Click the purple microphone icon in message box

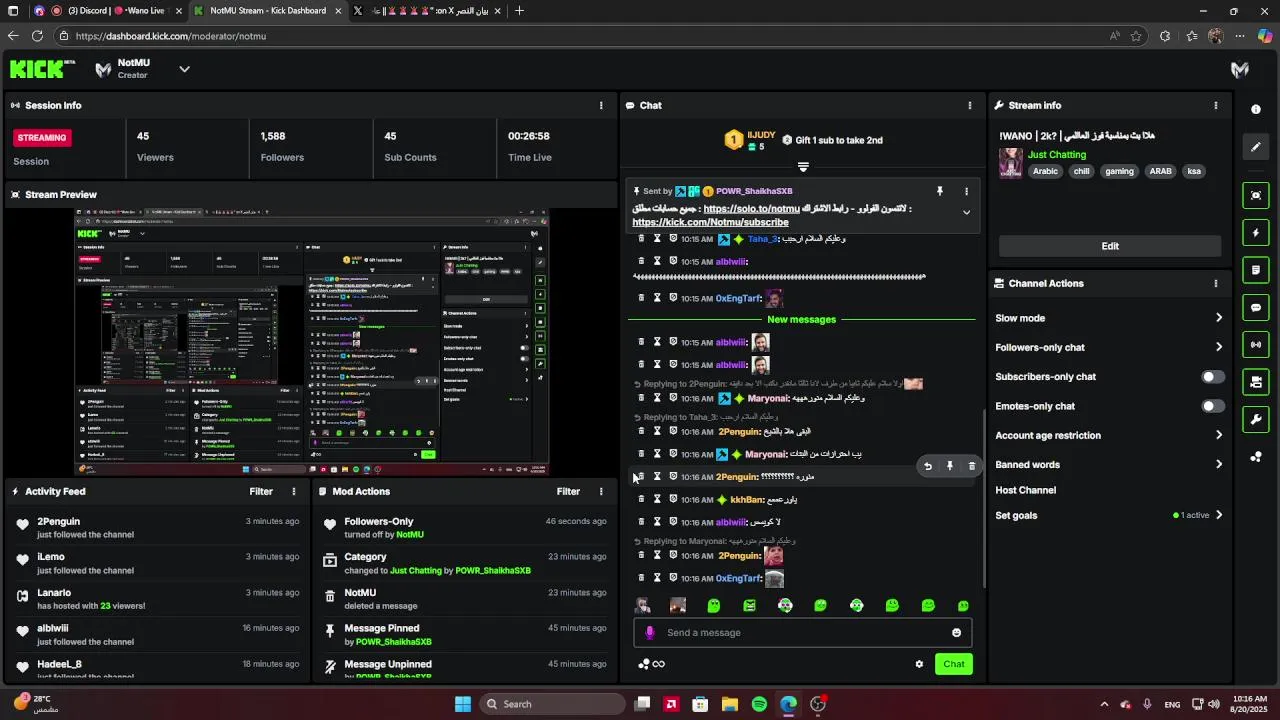tap(650, 633)
